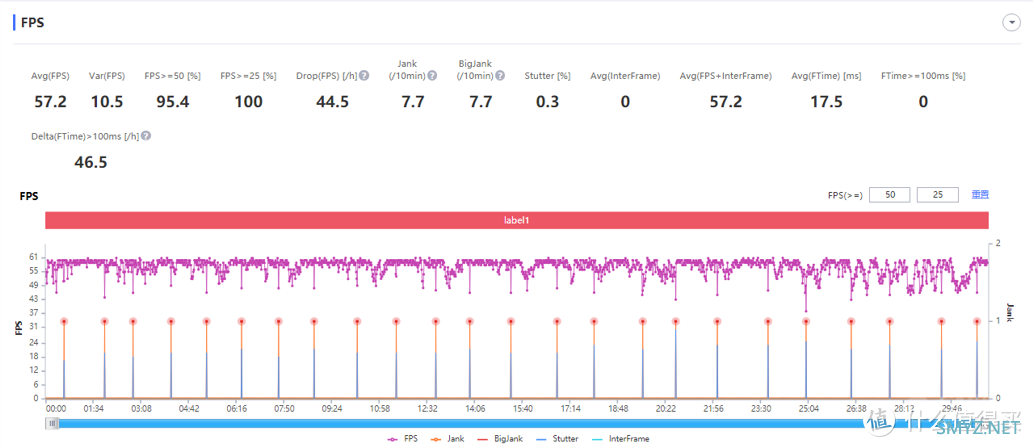Select the red label1 bar
The image size is (1033, 447).
517,221
